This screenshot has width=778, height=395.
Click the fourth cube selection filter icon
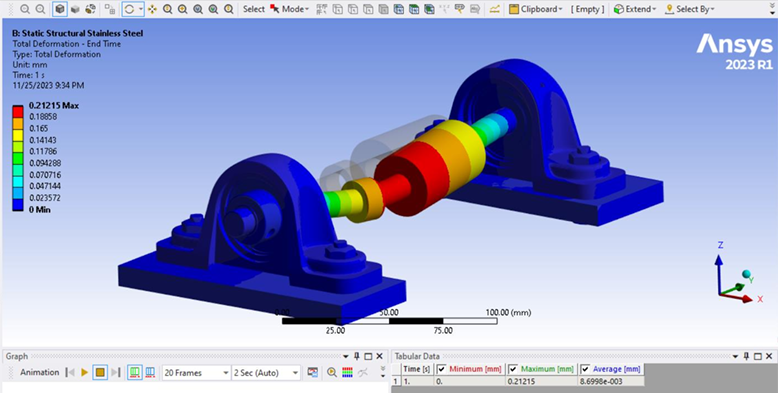pyautogui.click(x=383, y=9)
